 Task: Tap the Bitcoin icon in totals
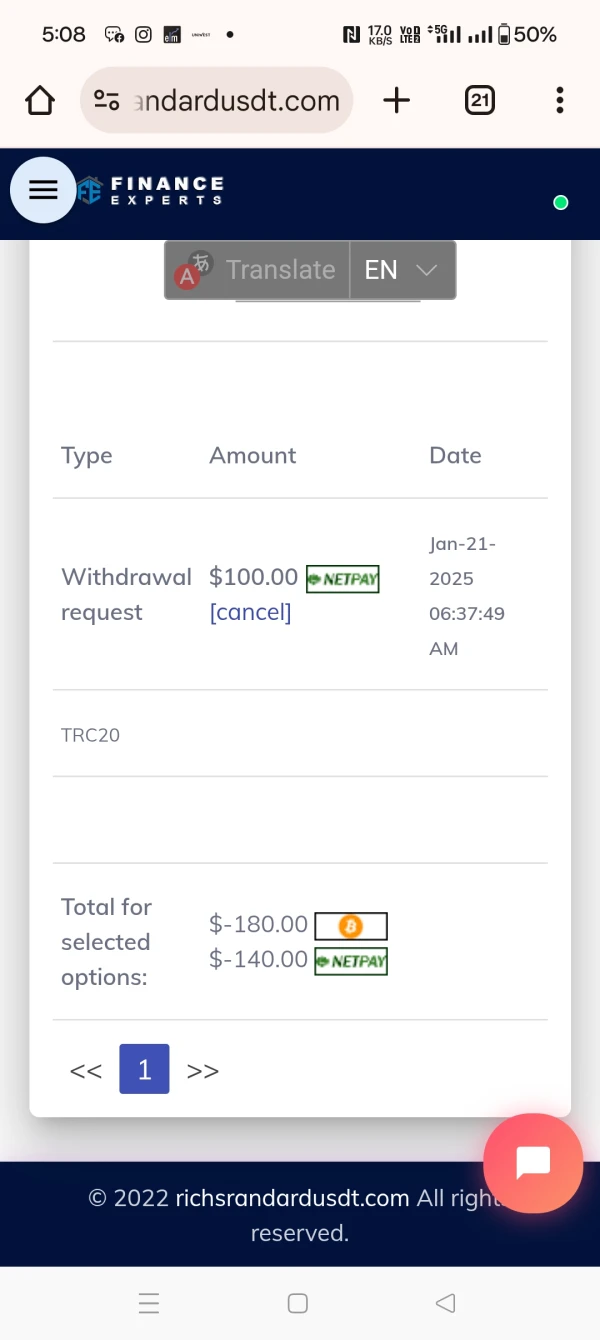click(x=350, y=927)
